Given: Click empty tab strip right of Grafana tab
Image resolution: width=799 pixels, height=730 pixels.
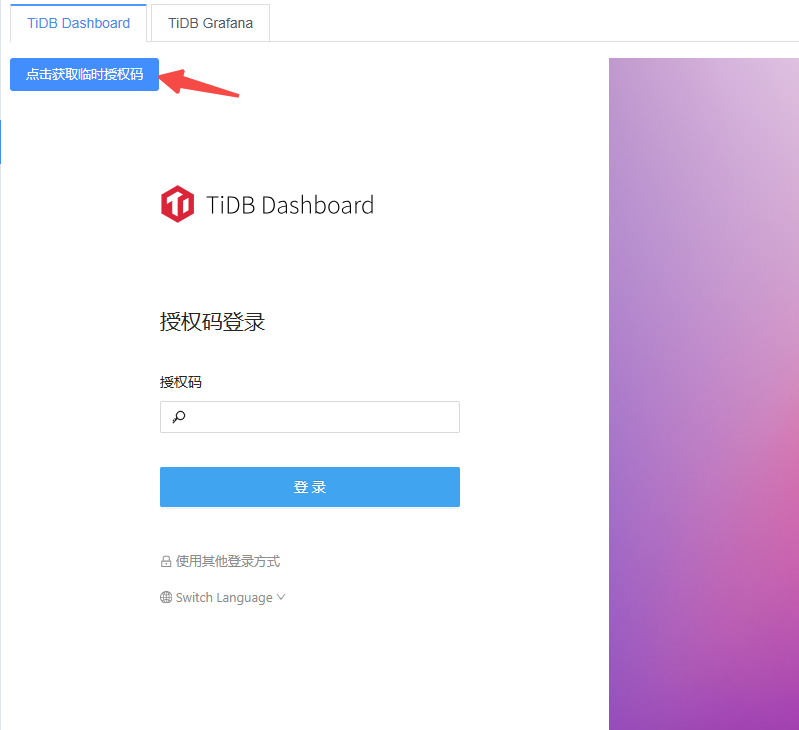Looking at the screenshot, I should point(534,23).
